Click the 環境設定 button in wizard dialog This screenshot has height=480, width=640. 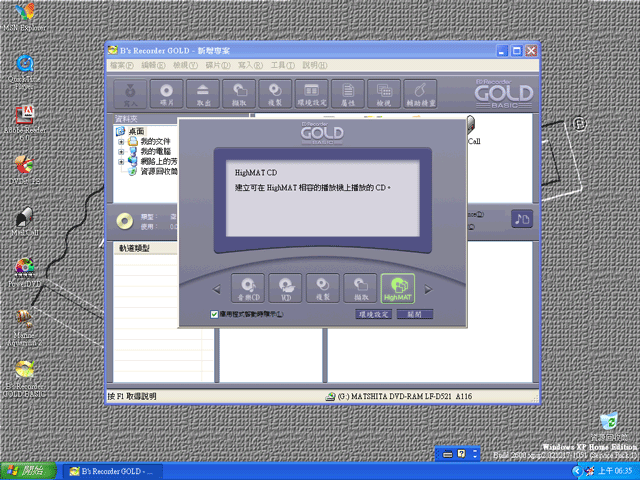[374, 314]
